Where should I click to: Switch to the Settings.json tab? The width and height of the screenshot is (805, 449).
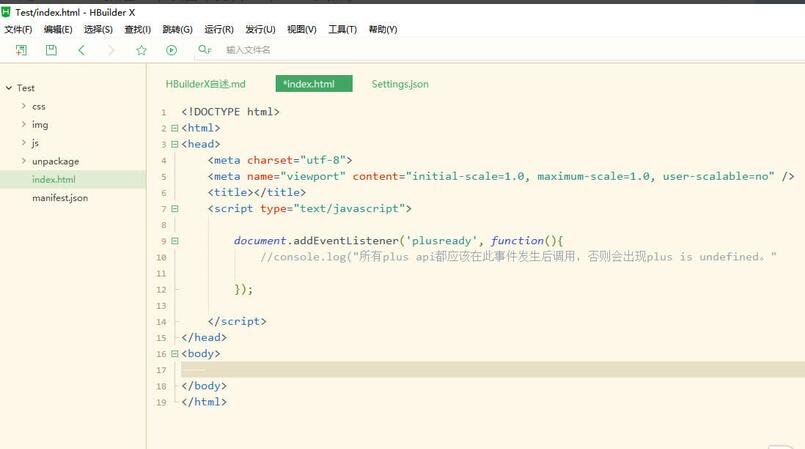[399, 84]
